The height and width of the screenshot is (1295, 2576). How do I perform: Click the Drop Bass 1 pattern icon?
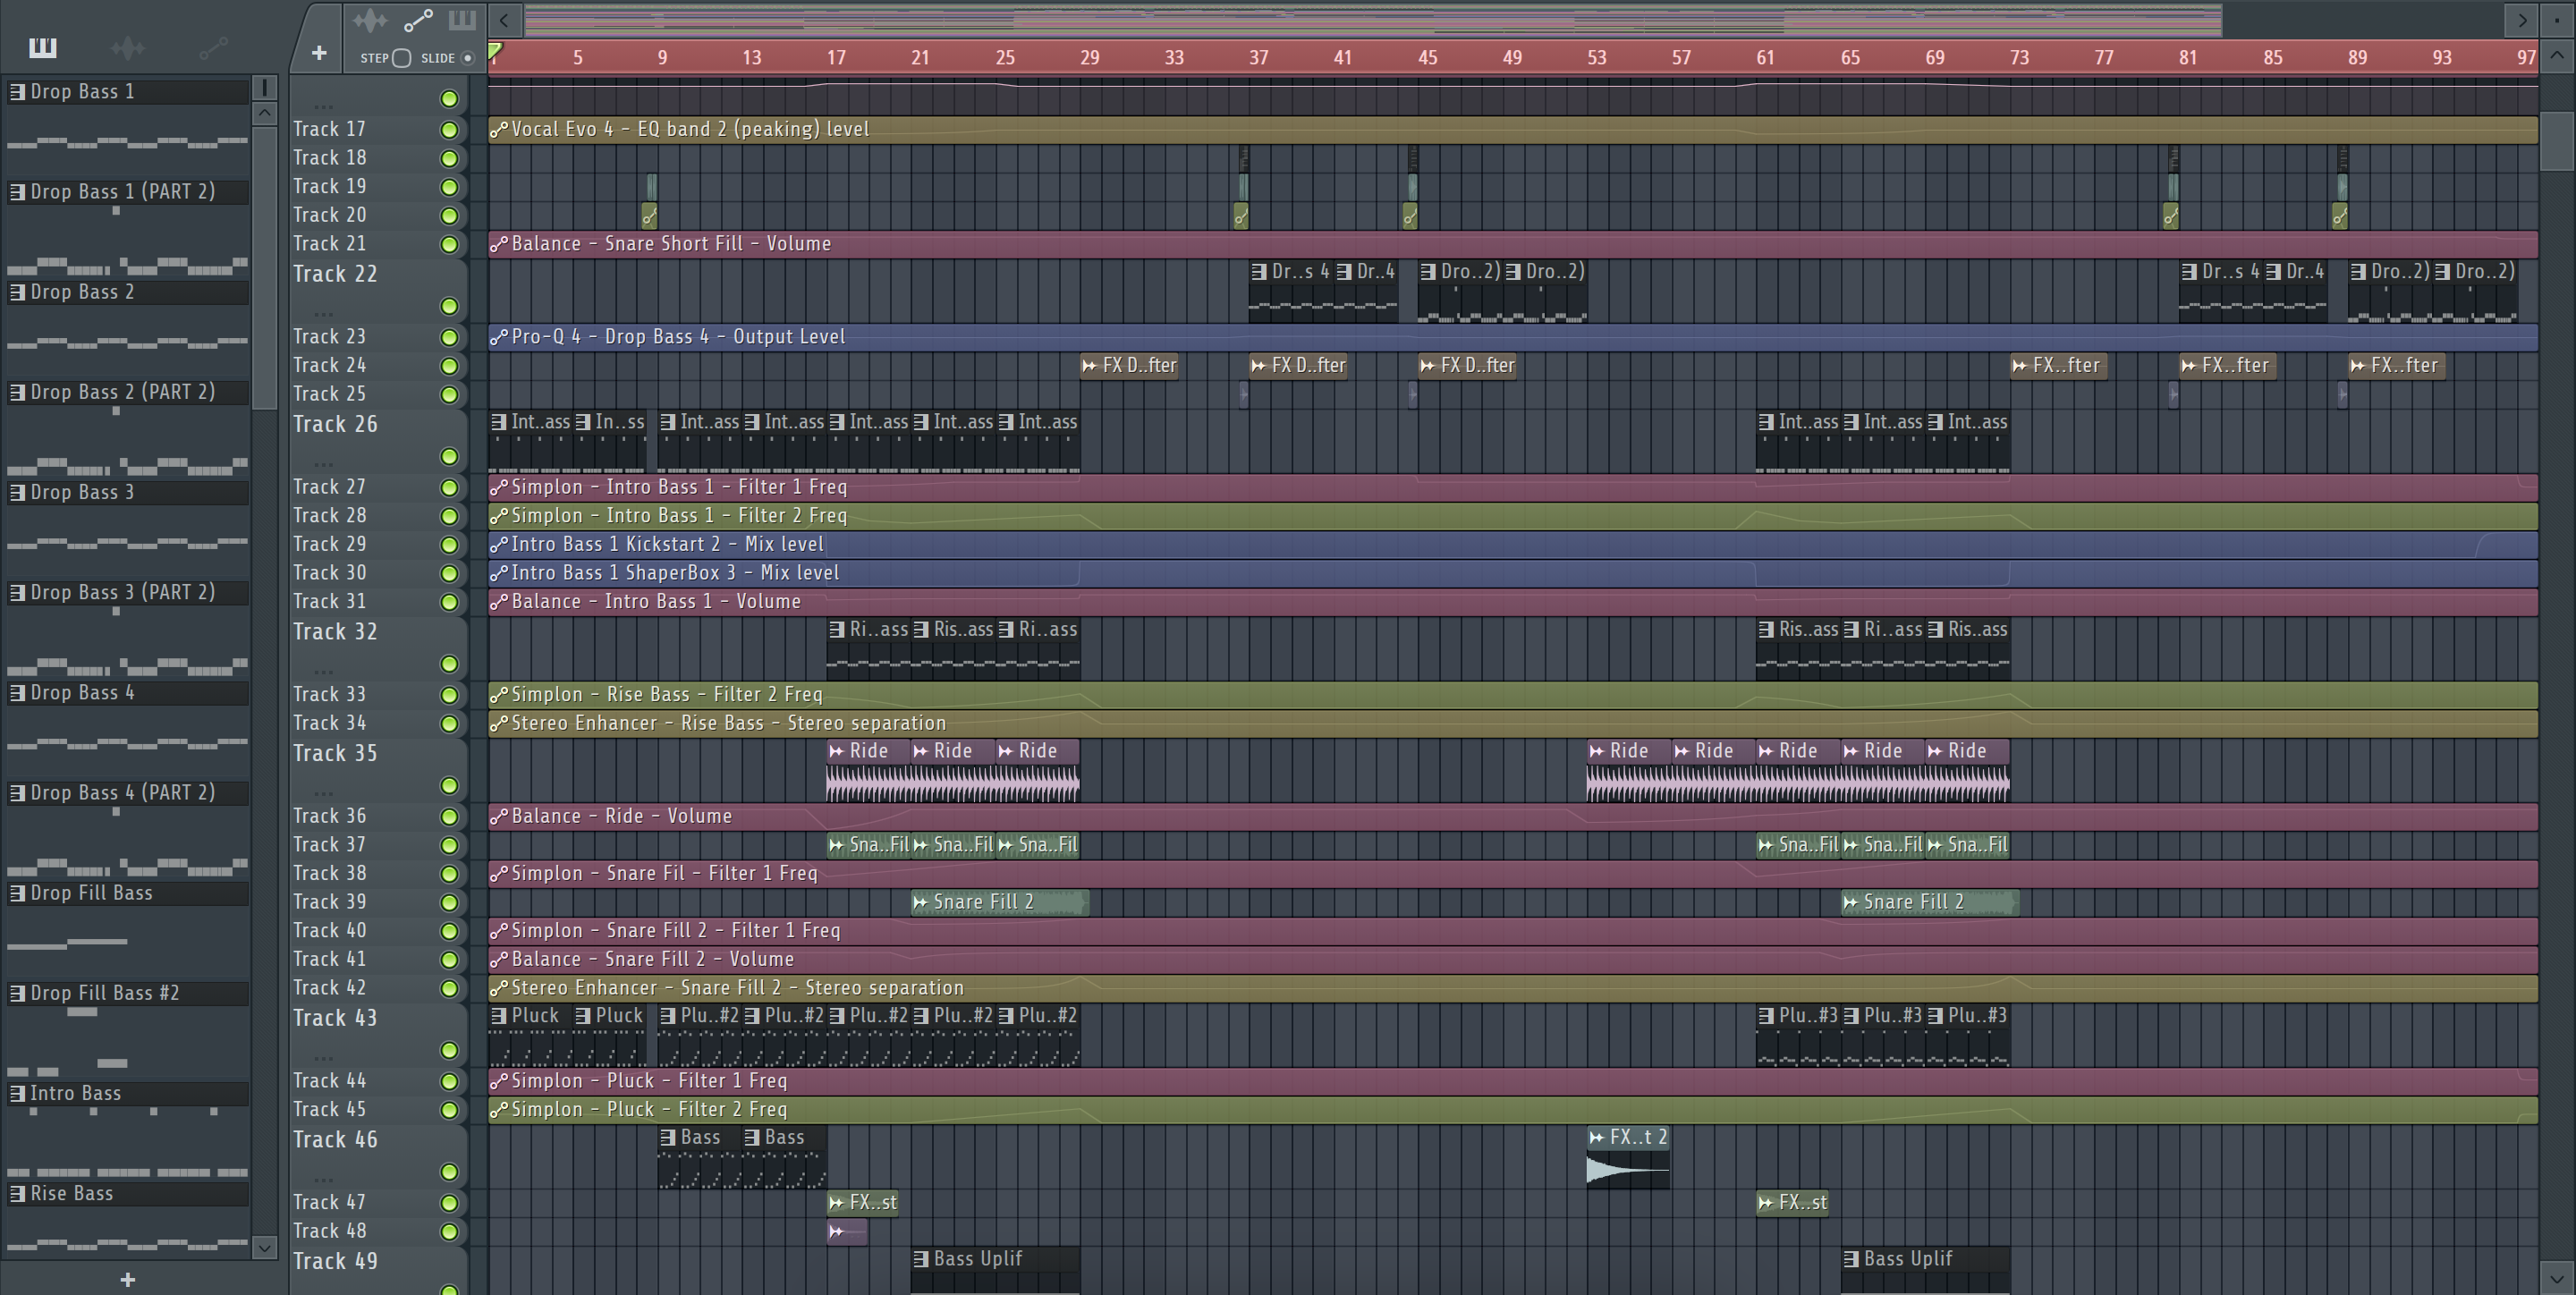coord(17,92)
